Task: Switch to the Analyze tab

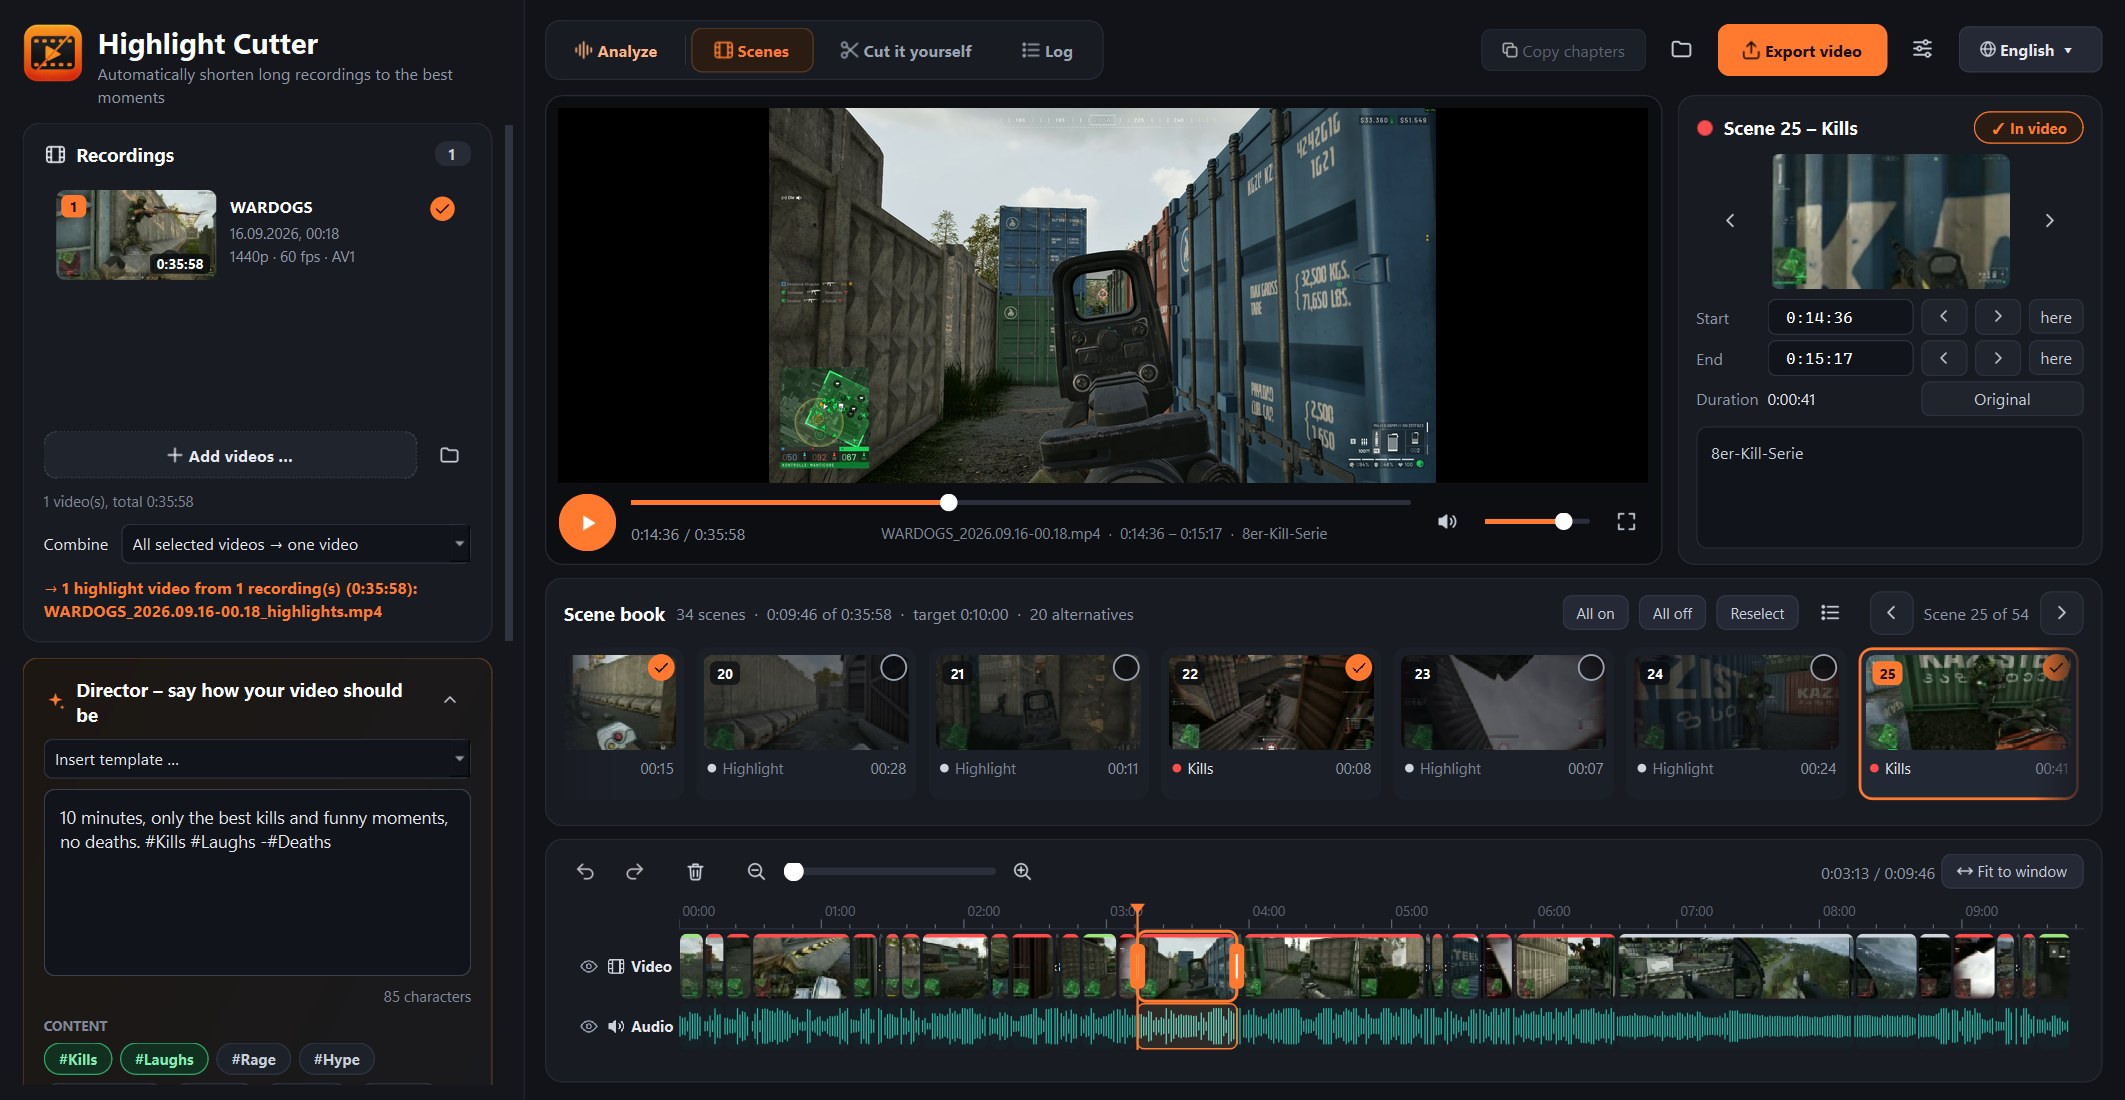Action: point(616,50)
